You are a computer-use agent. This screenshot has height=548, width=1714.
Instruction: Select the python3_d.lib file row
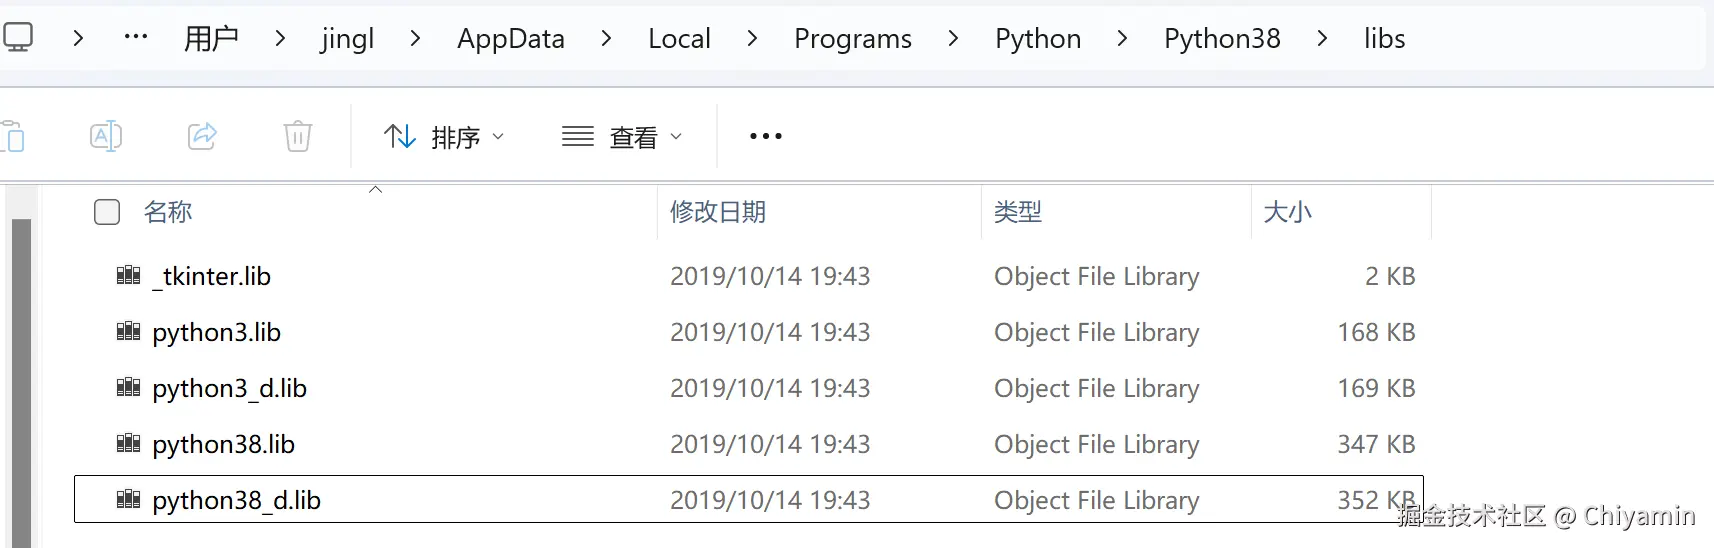[x=229, y=388]
